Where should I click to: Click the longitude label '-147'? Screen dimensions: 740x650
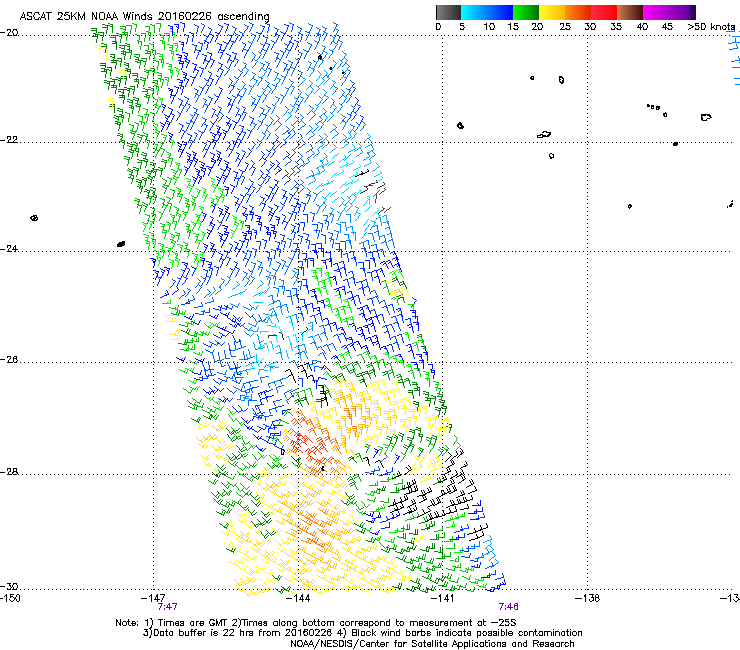click(153, 598)
